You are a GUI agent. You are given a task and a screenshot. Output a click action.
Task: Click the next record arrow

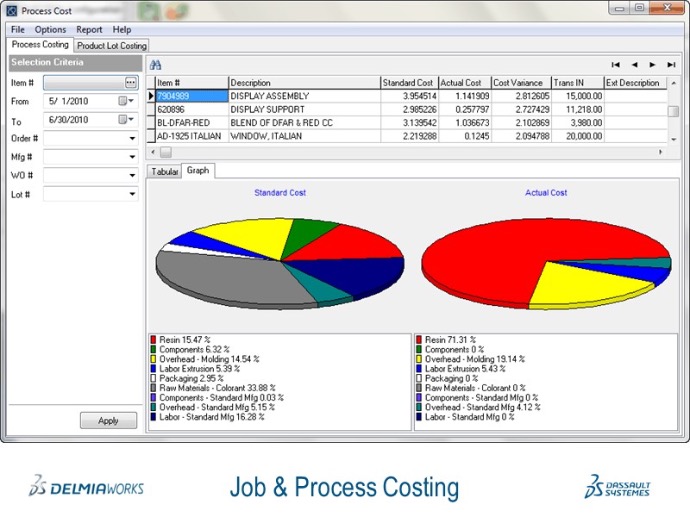(x=652, y=64)
